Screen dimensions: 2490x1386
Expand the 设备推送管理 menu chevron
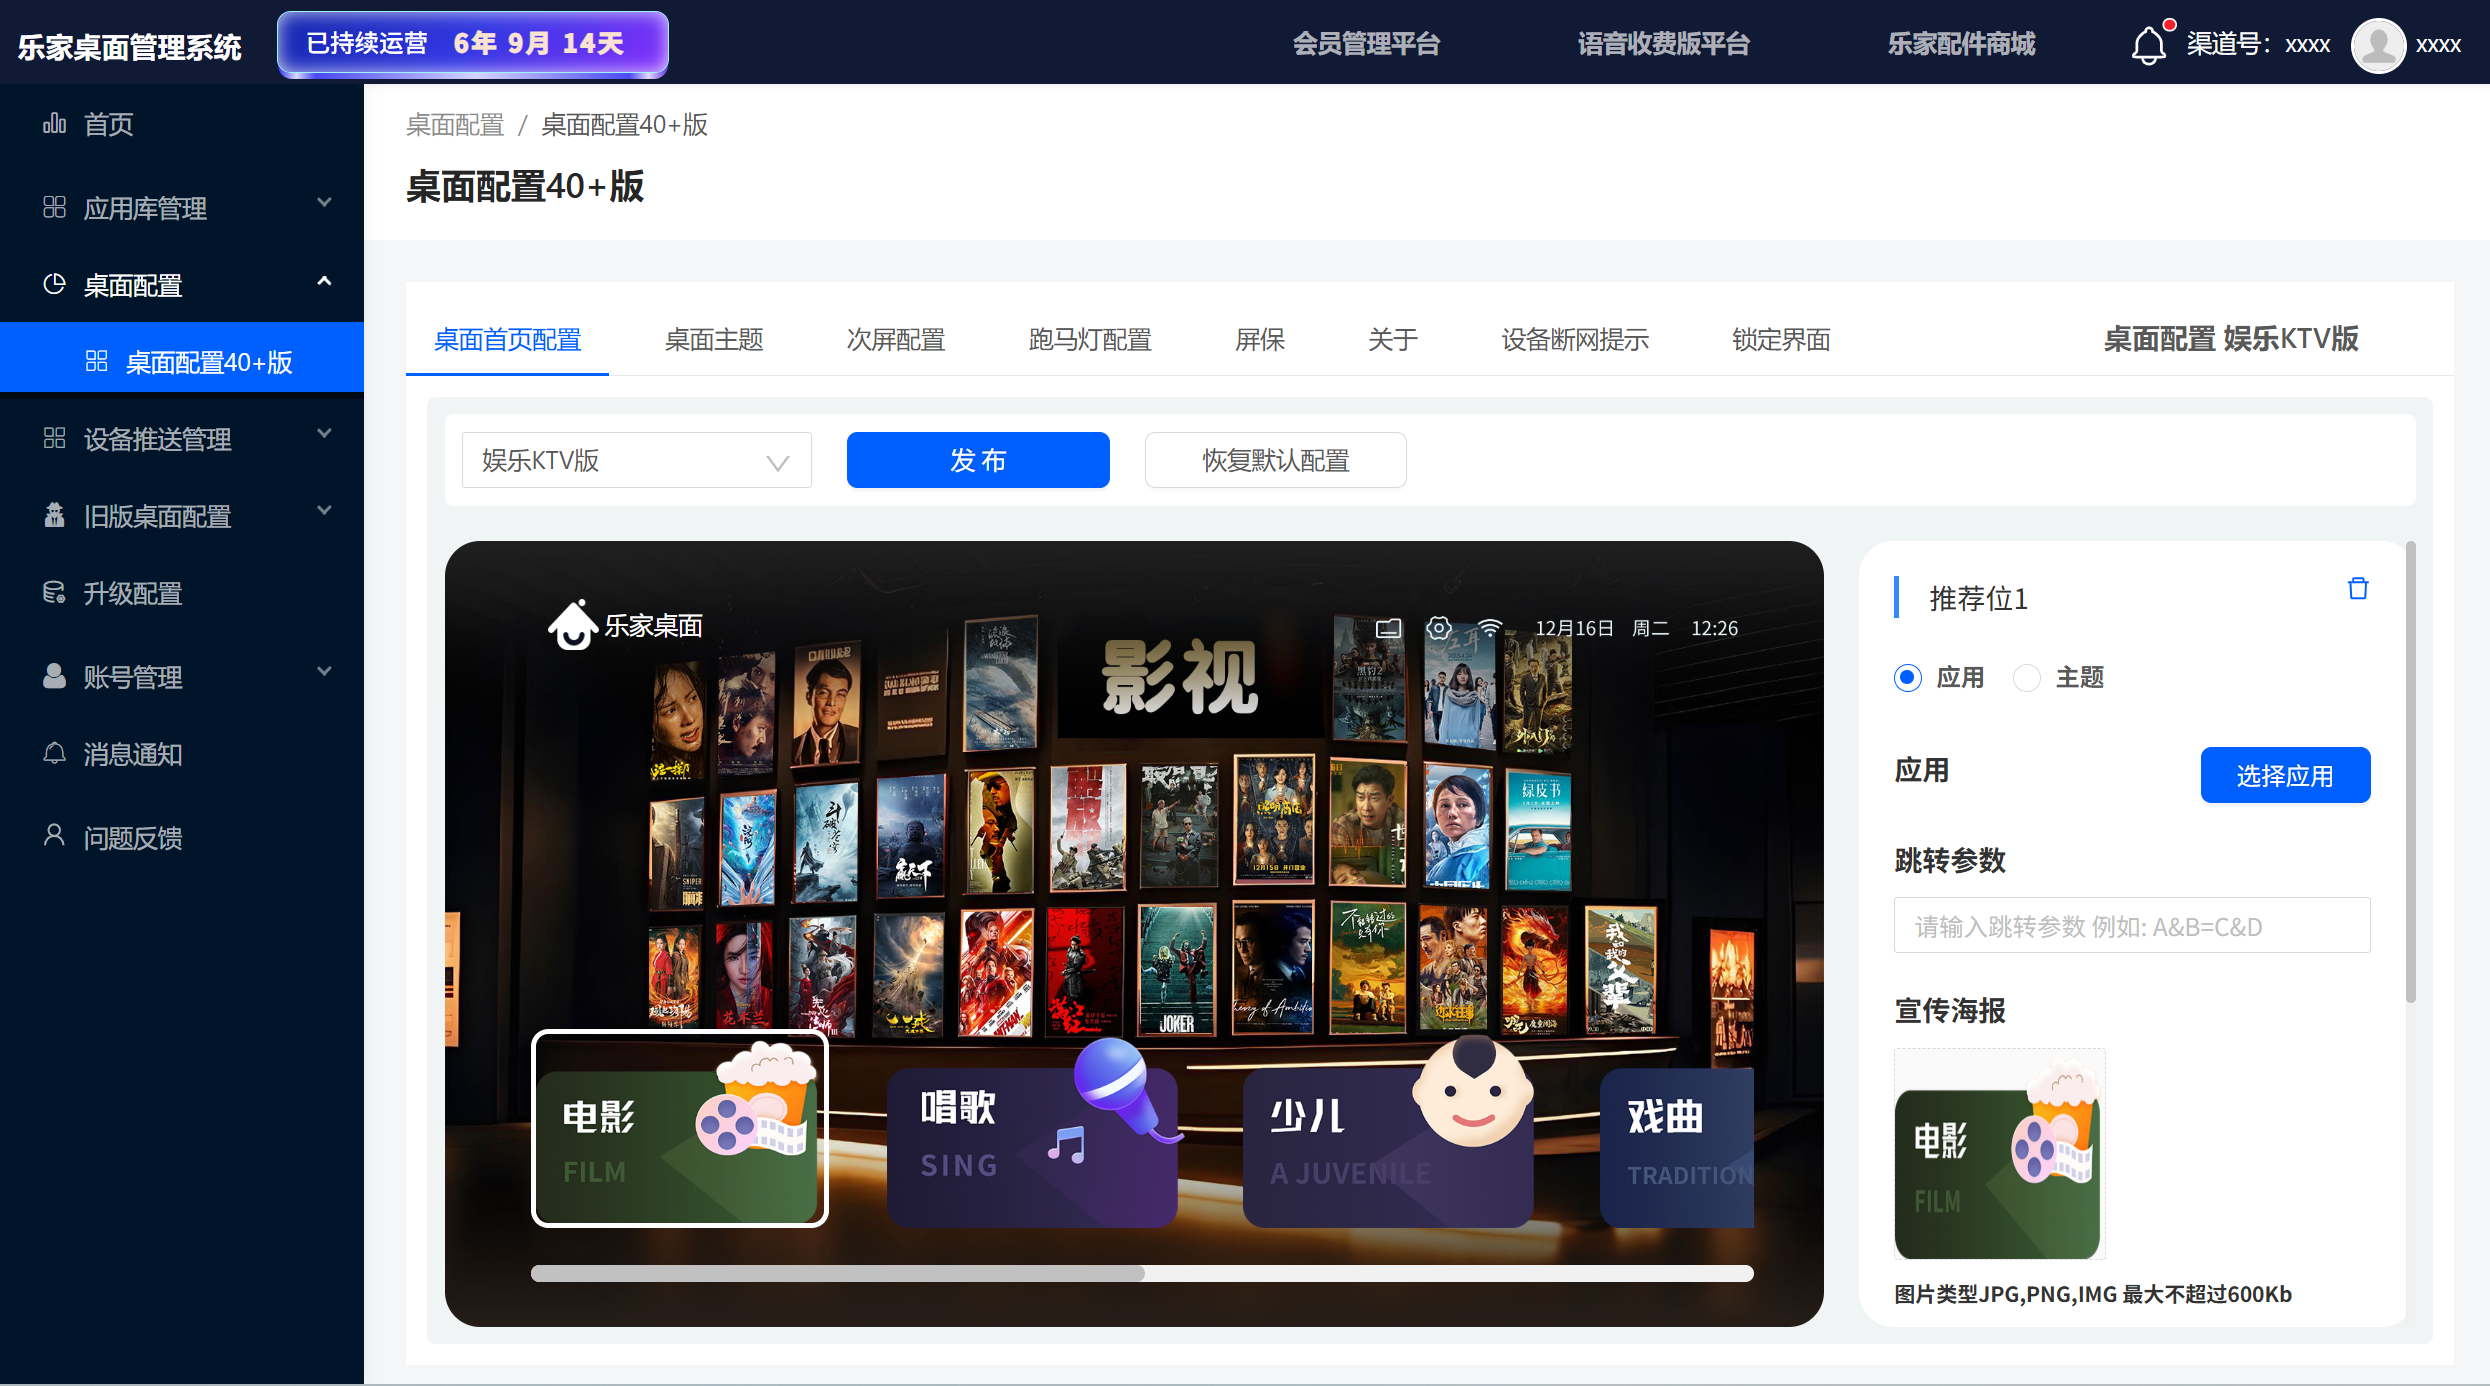click(x=324, y=433)
